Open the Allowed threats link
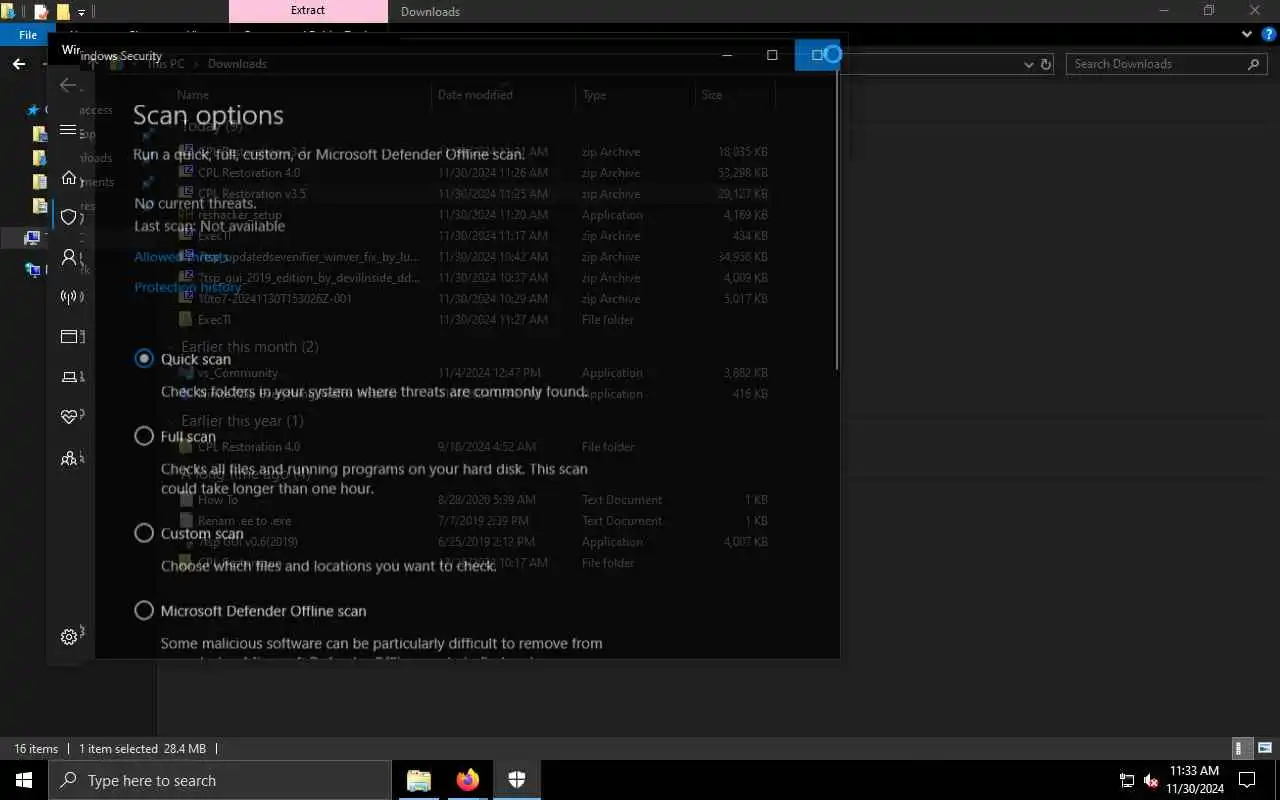Viewport: 1280px width, 800px height. [x=181, y=257]
